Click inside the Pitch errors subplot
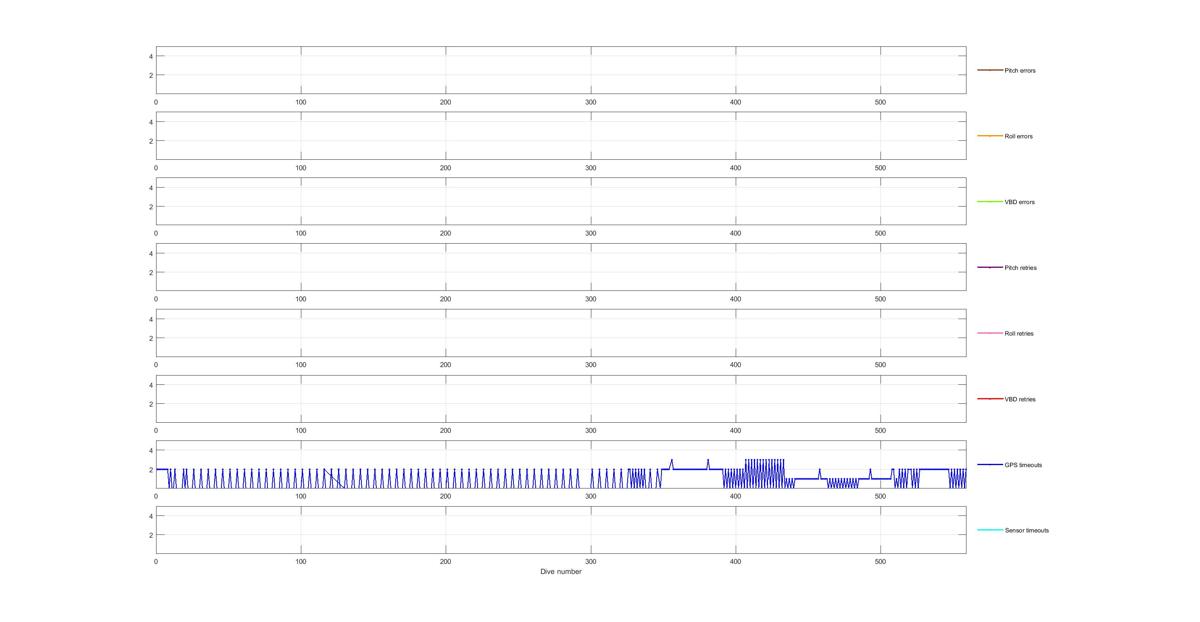The height and width of the screenshot is (622, 1200). [x=561, y=70]
